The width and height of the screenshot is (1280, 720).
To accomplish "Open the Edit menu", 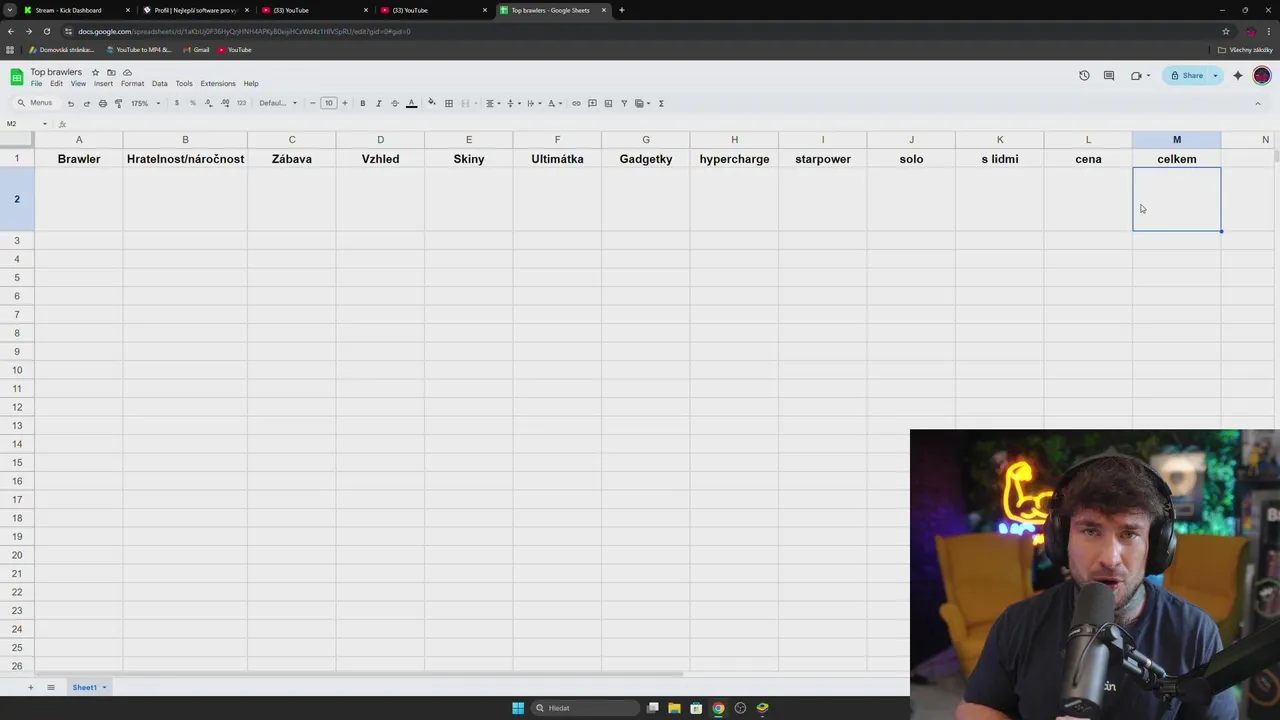I will [56, 84].
